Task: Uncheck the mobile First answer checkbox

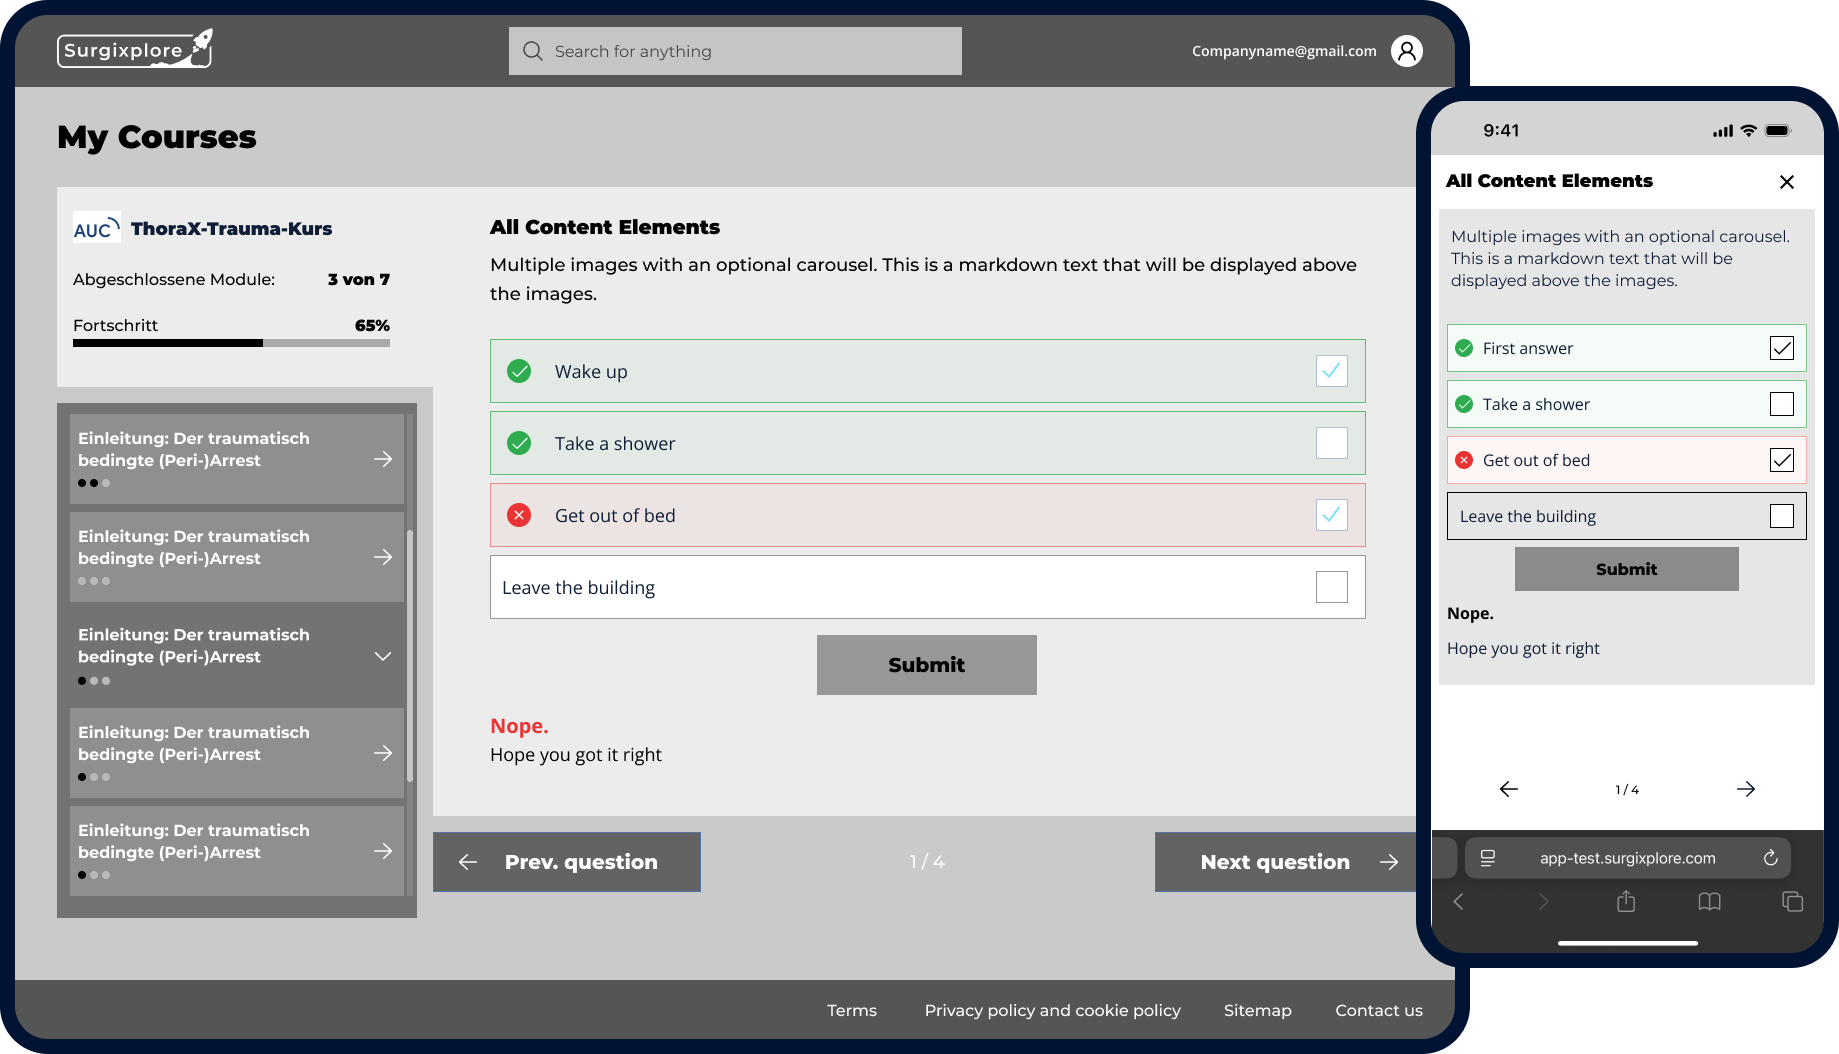Action: (1782, 348)
